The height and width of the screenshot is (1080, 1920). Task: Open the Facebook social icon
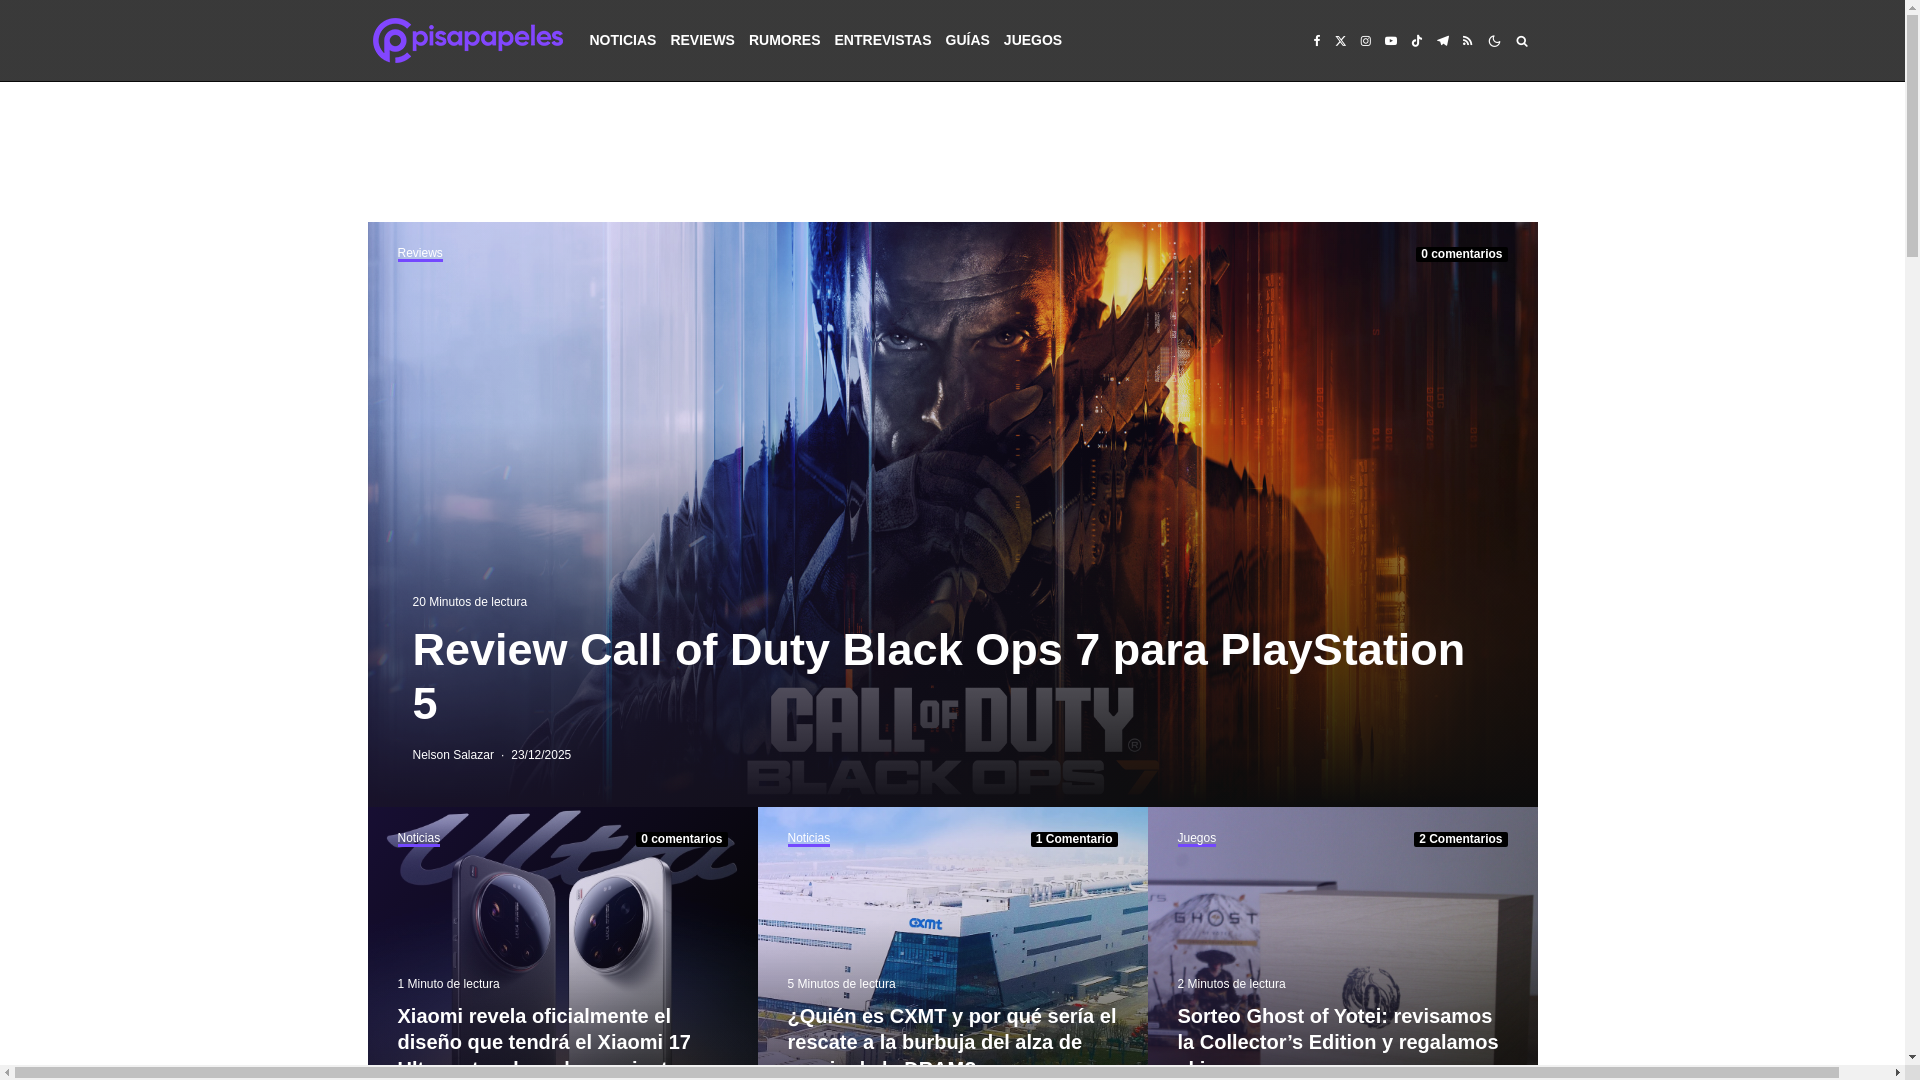[1316, 41]
